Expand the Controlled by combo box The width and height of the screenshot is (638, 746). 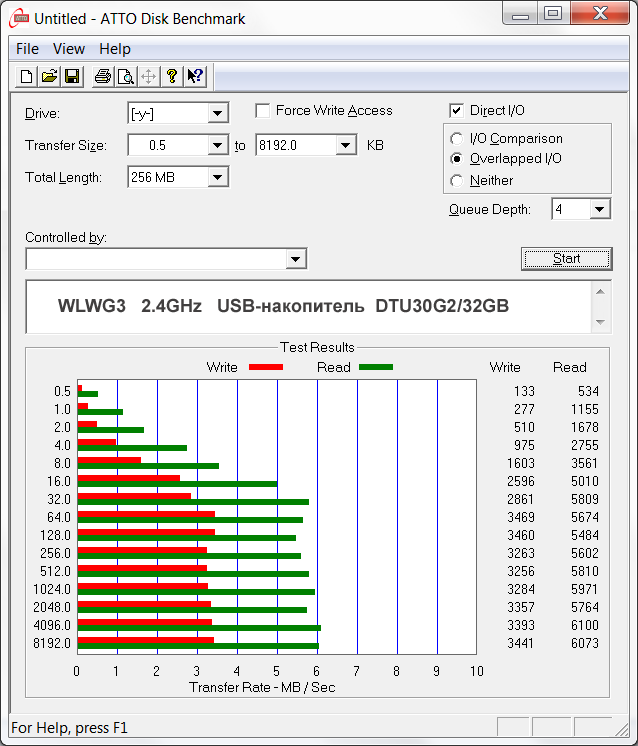click(x=295, y=260)
